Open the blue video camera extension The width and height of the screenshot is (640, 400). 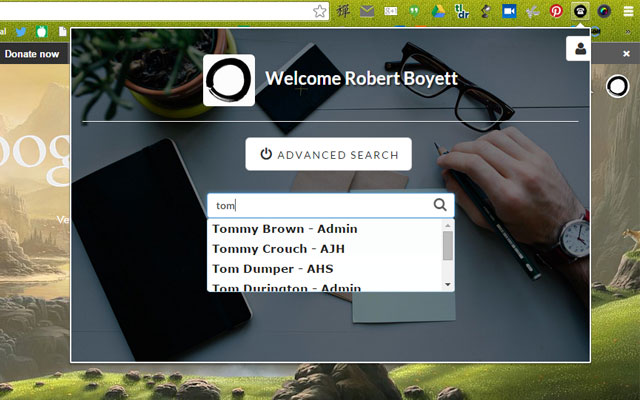509,11
